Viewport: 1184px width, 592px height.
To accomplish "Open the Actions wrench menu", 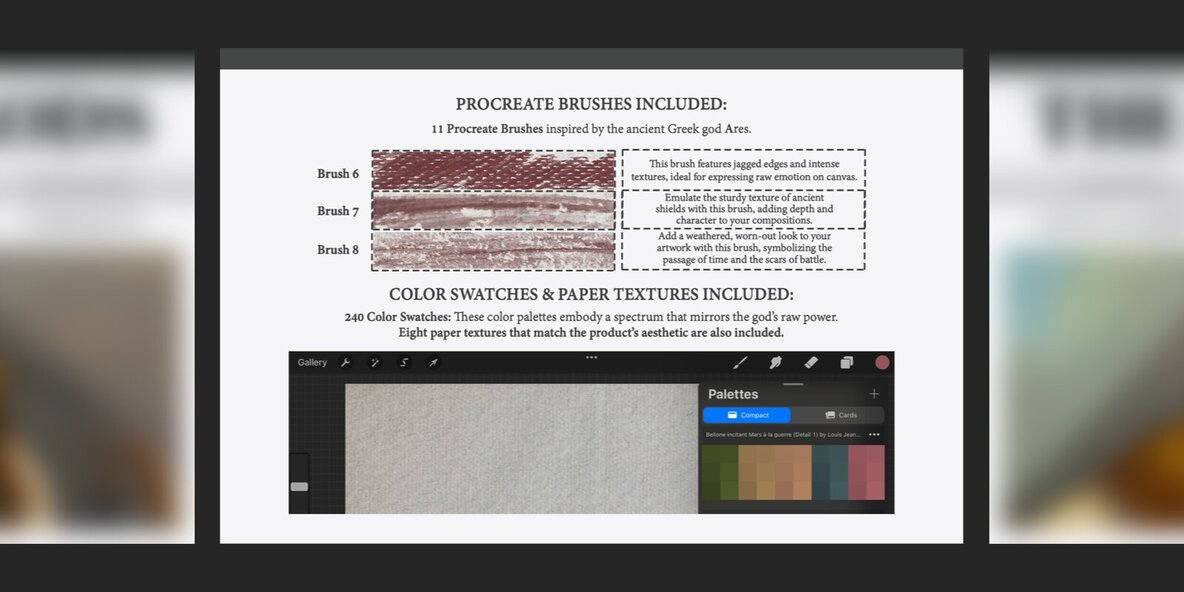I will (x=345, y=363).
